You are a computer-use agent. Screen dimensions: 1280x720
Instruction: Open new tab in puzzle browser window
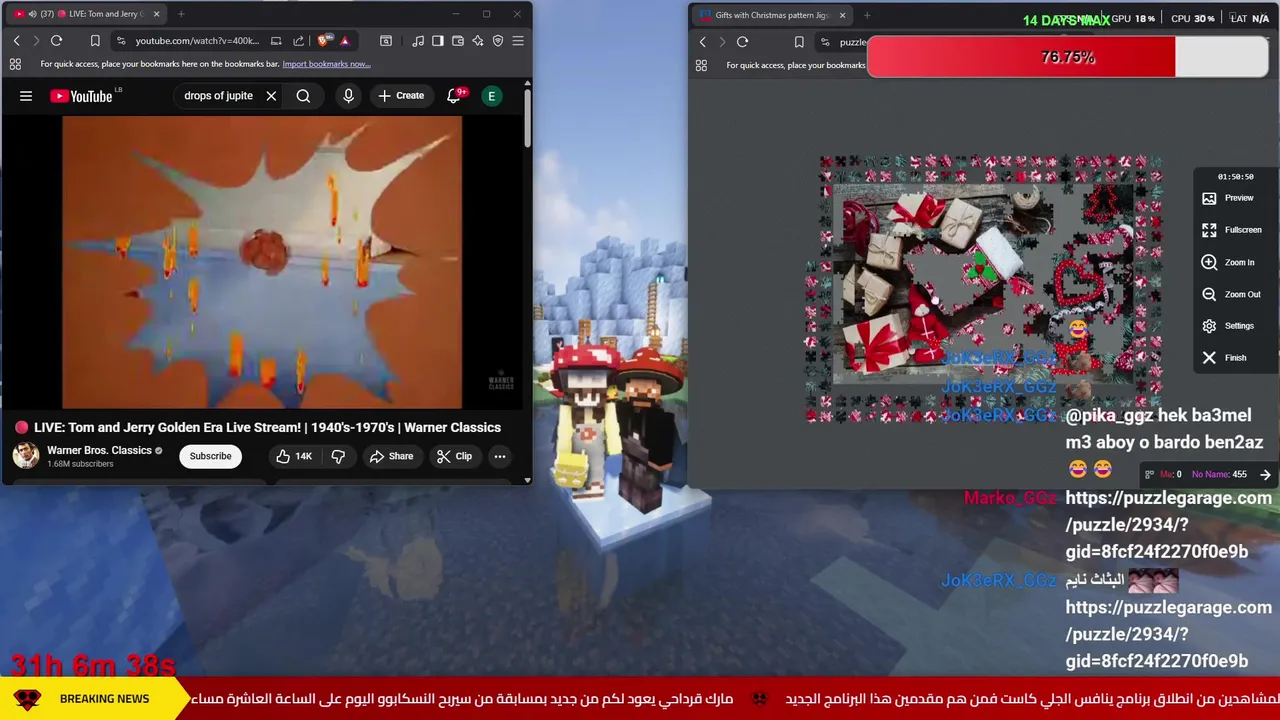(x=867, y=15)
